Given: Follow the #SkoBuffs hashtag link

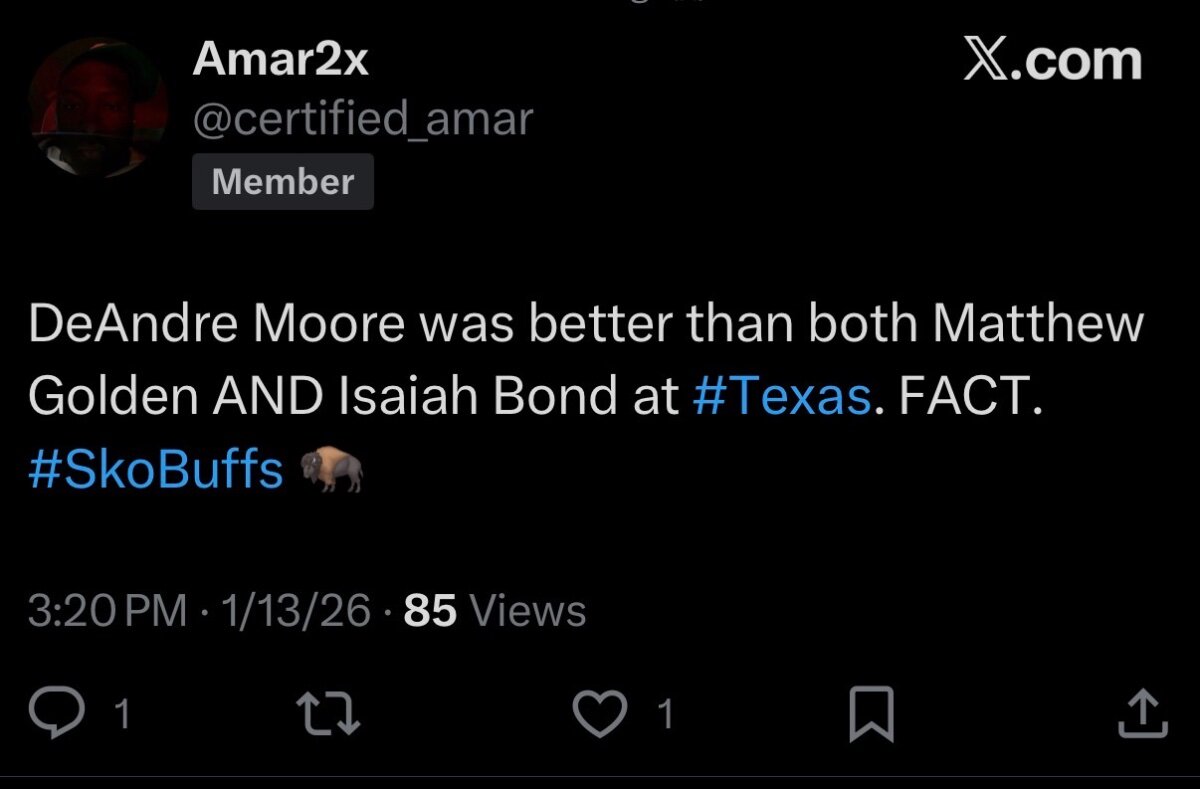Looking at the screenshot, I should point(156,469).
